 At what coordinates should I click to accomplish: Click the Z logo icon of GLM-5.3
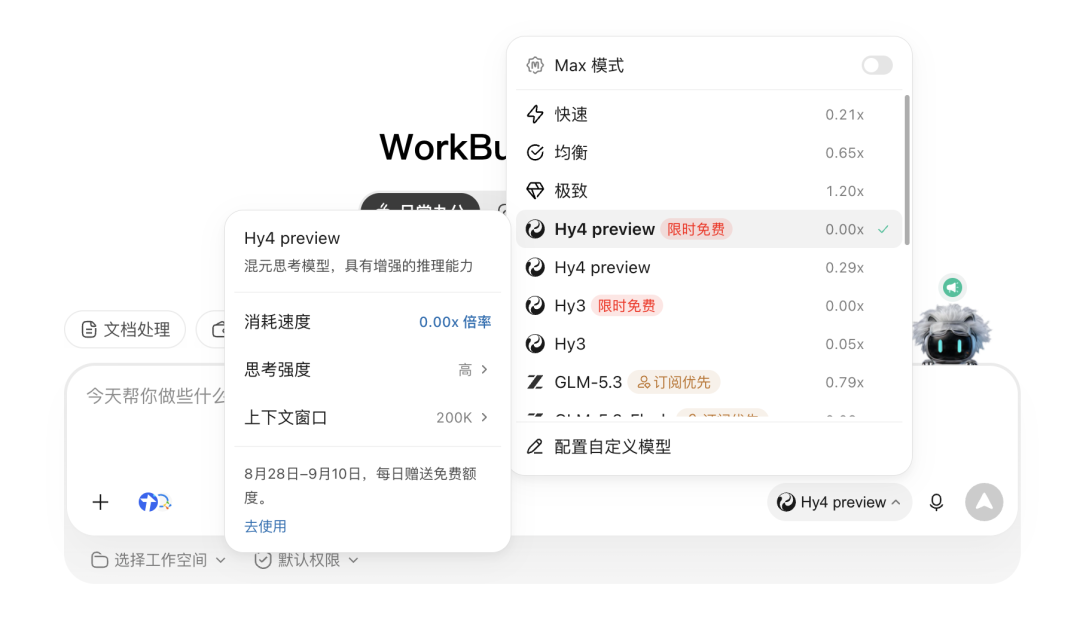(535, 382)
